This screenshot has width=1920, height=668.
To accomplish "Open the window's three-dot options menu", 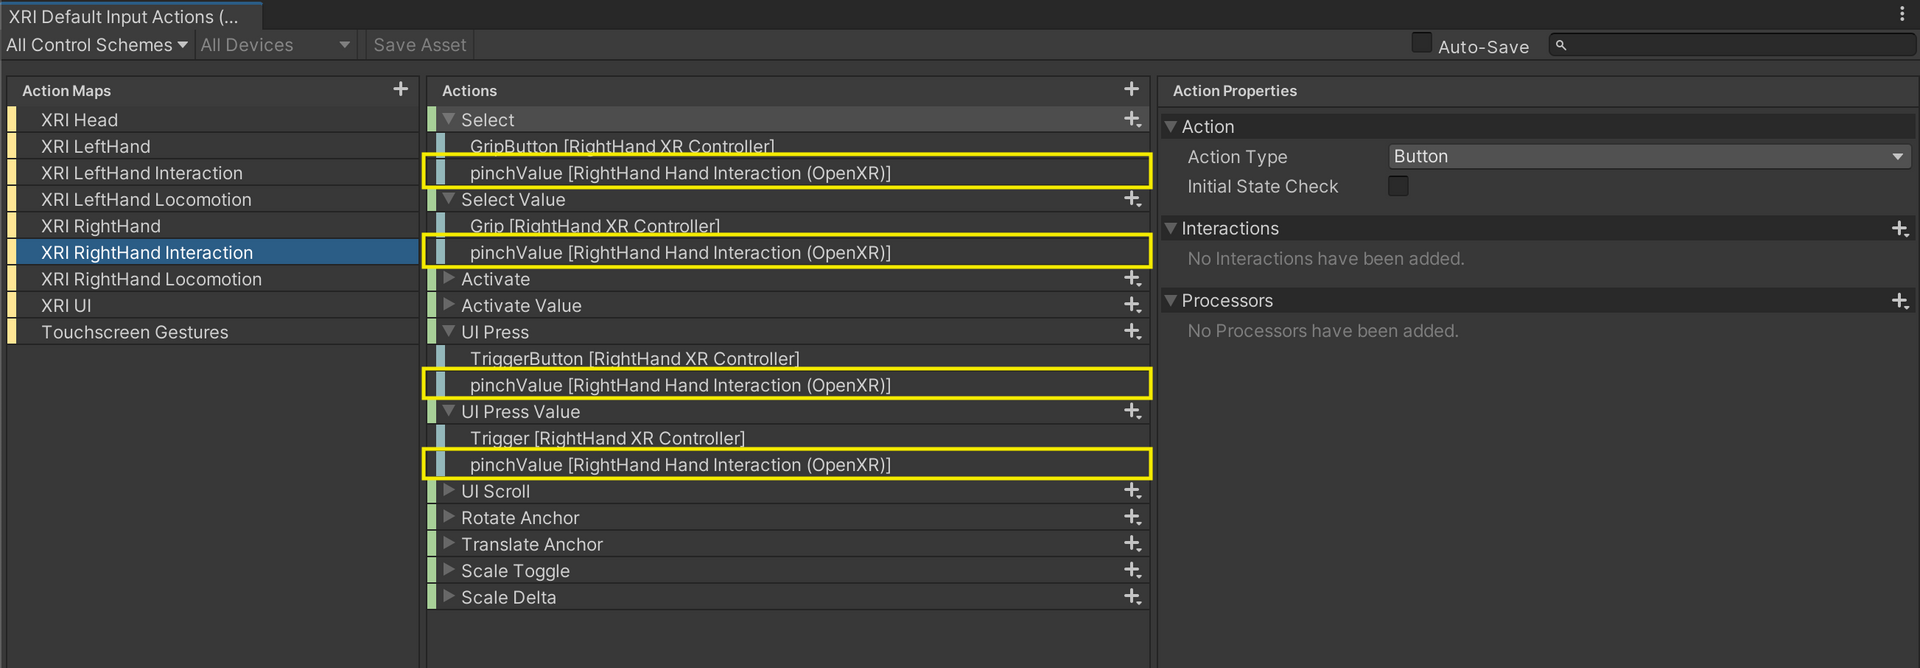I will pyautogui.click(x=1901, y=14).
